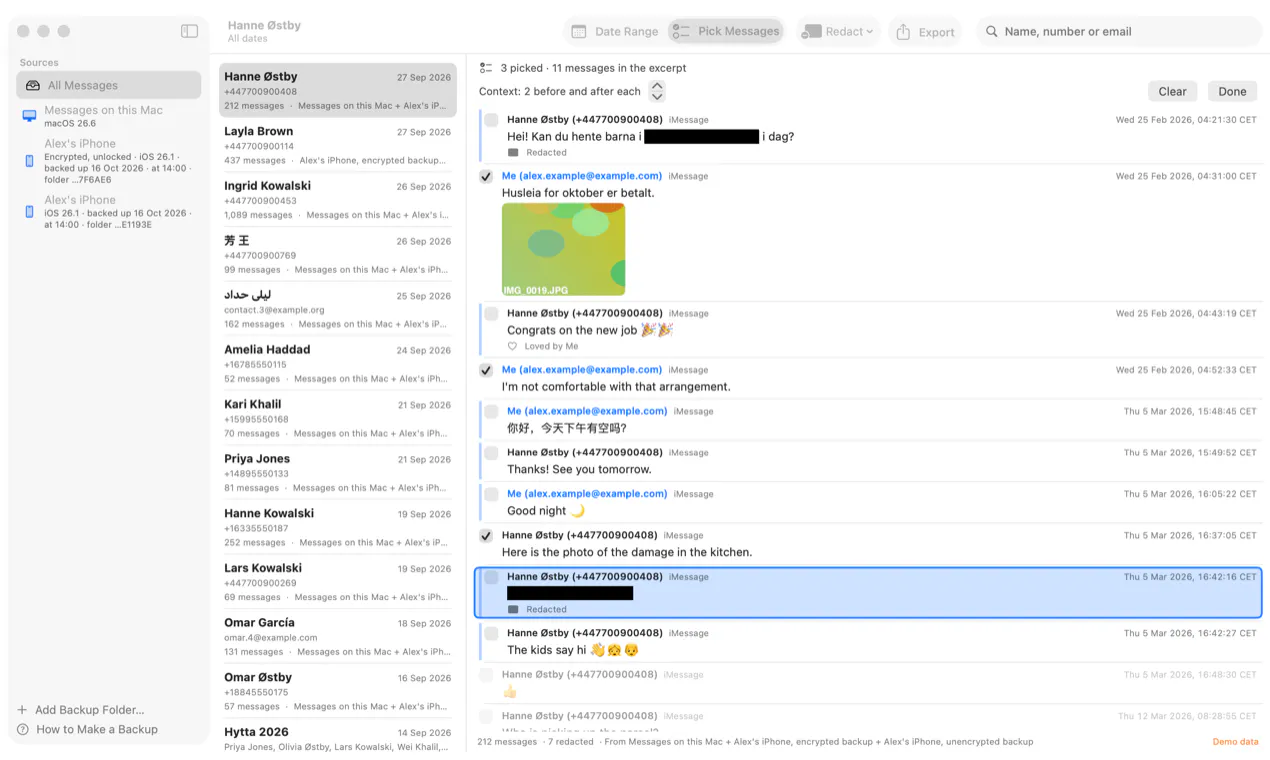Open the IMG_0019.JPG attachment thumbnail
The image size is (1270, 760).
(563, 250)
